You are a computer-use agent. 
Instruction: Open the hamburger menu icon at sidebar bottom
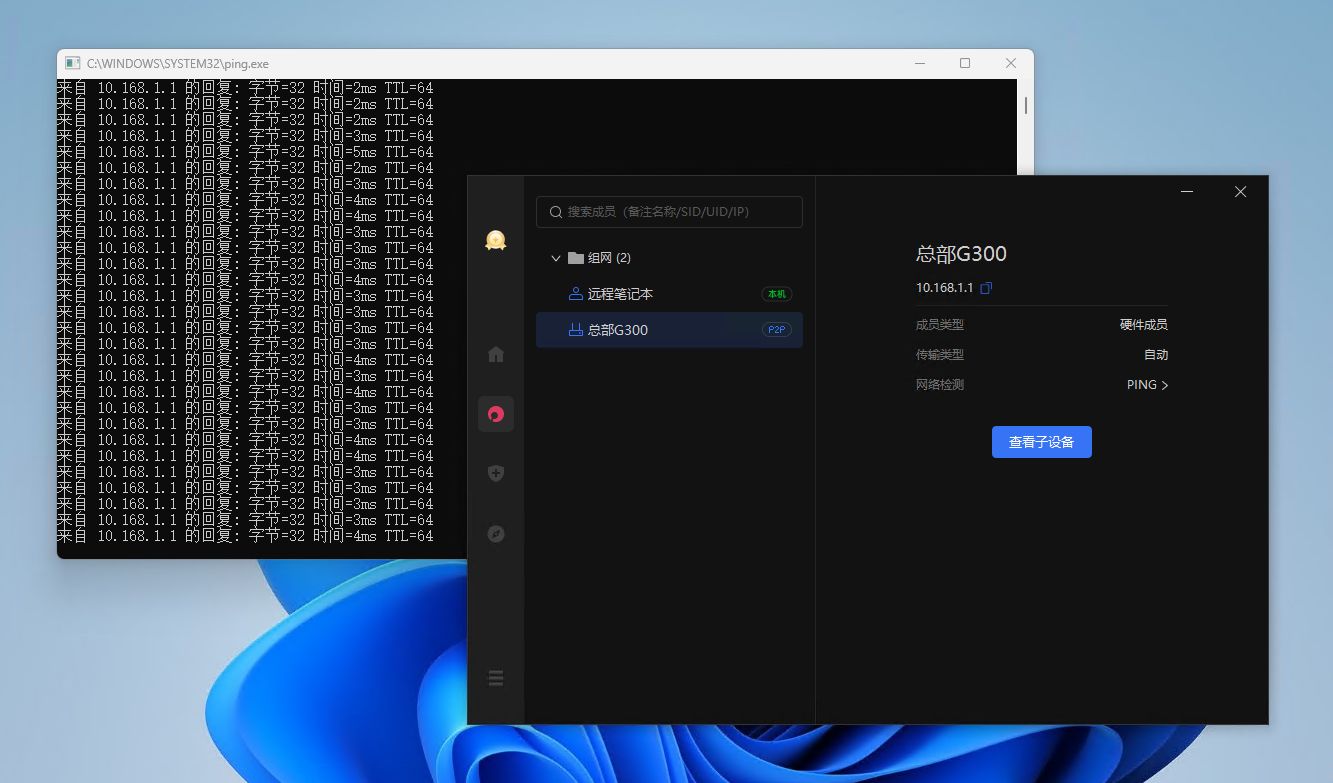coord(496,679)
